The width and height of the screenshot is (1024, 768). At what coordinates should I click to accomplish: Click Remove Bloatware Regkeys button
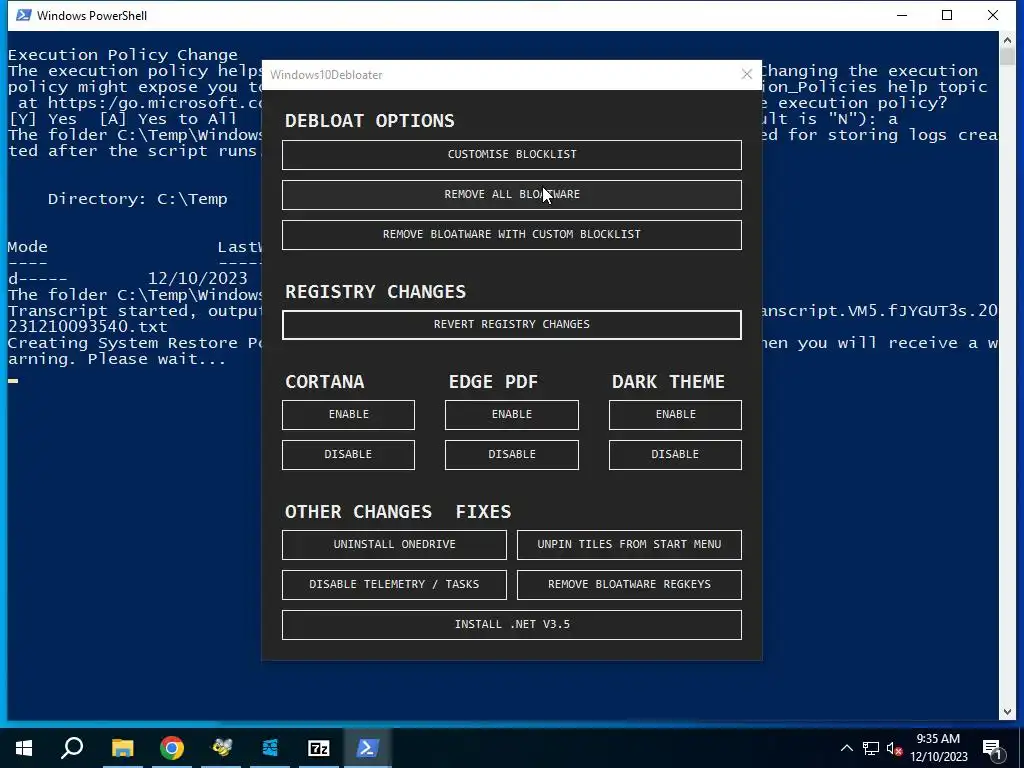629,584
